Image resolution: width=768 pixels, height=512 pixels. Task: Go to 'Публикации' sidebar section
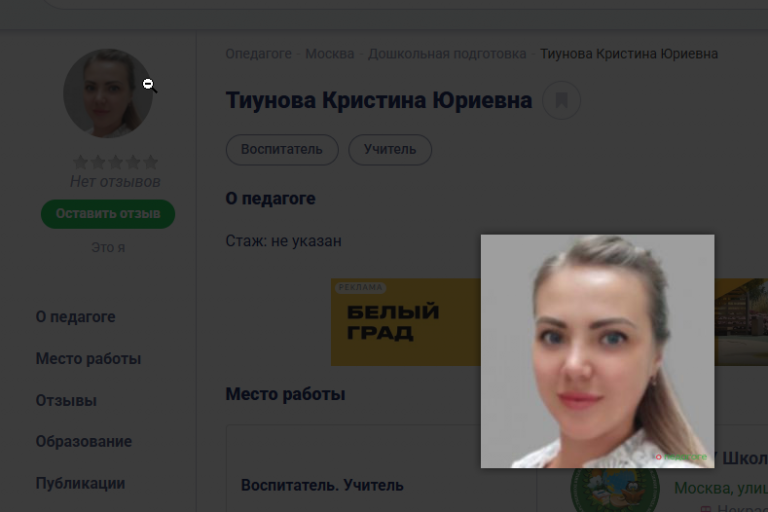pyautogui.click(x=80, y=483)
